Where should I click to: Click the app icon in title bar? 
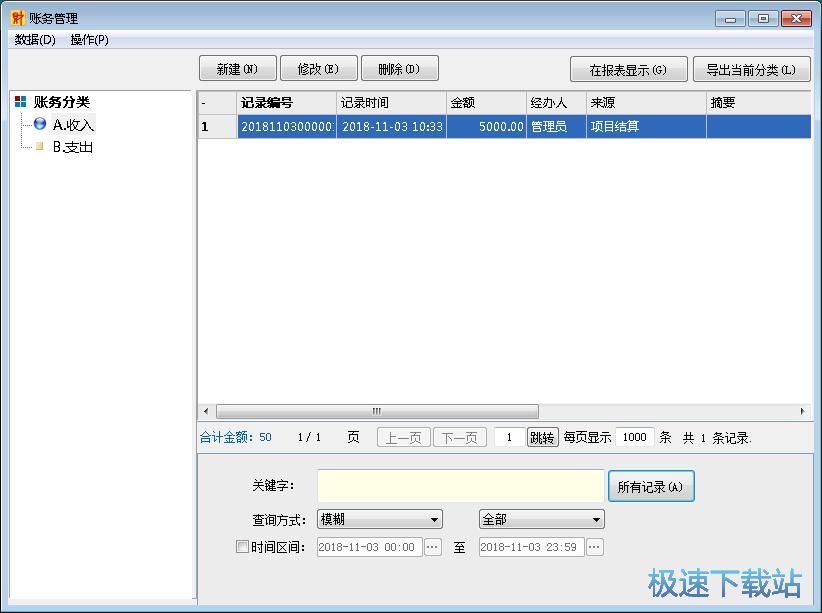pos(17,18)
